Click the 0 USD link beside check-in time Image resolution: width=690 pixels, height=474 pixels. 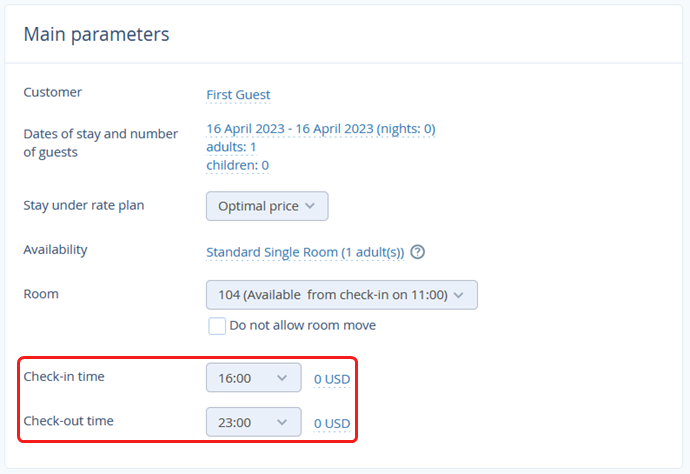(x=332, y=379)
